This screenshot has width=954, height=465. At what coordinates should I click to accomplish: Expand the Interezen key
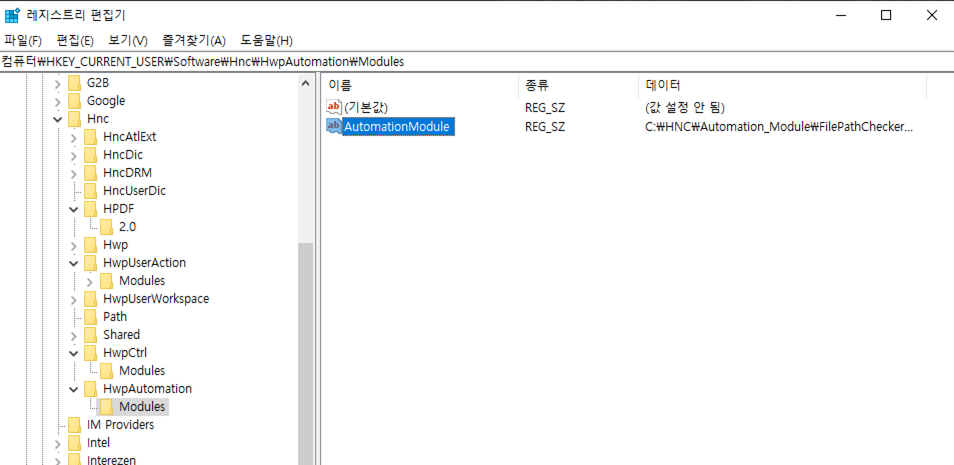pos(58,460)
